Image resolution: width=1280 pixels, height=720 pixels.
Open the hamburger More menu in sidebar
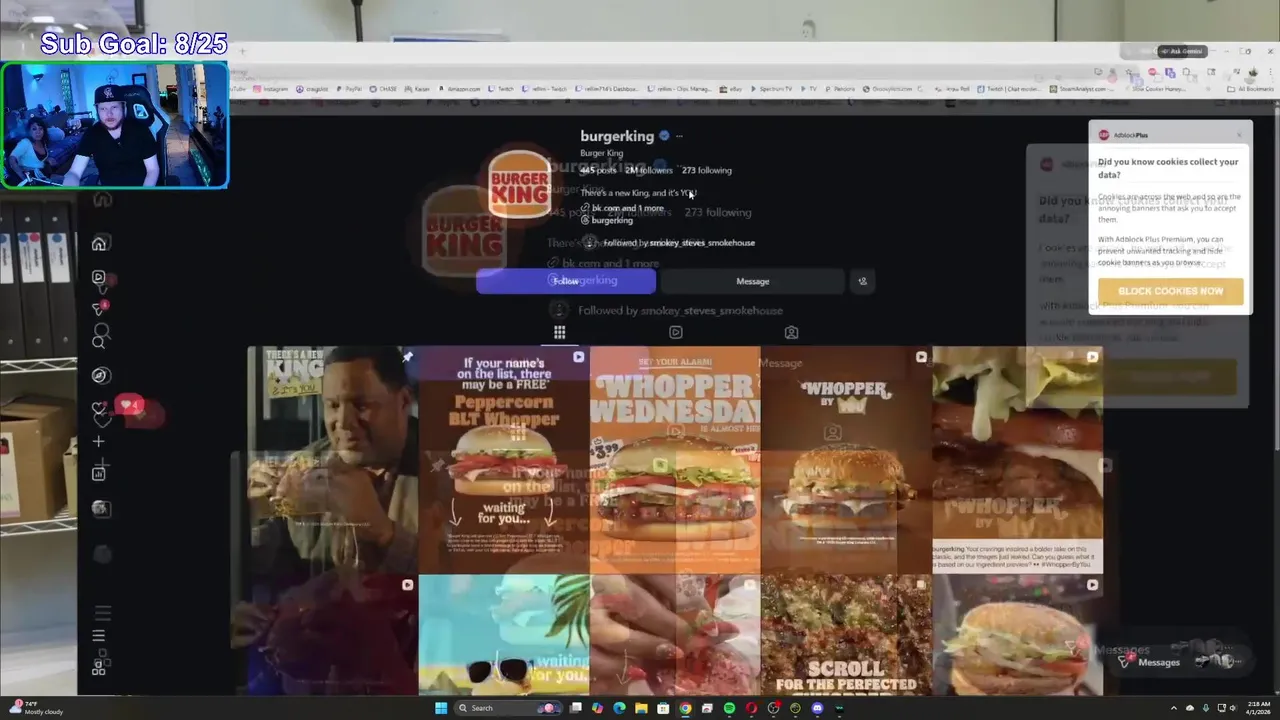[99, 635]
